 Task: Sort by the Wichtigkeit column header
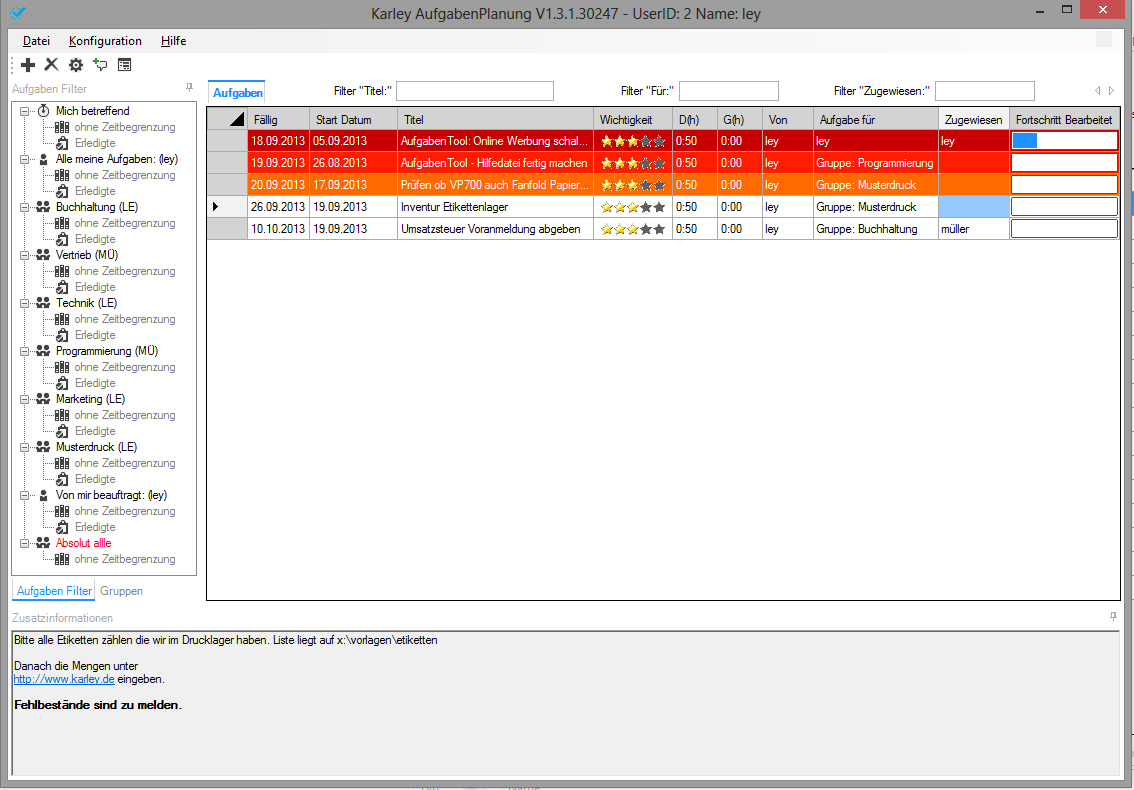633,119
